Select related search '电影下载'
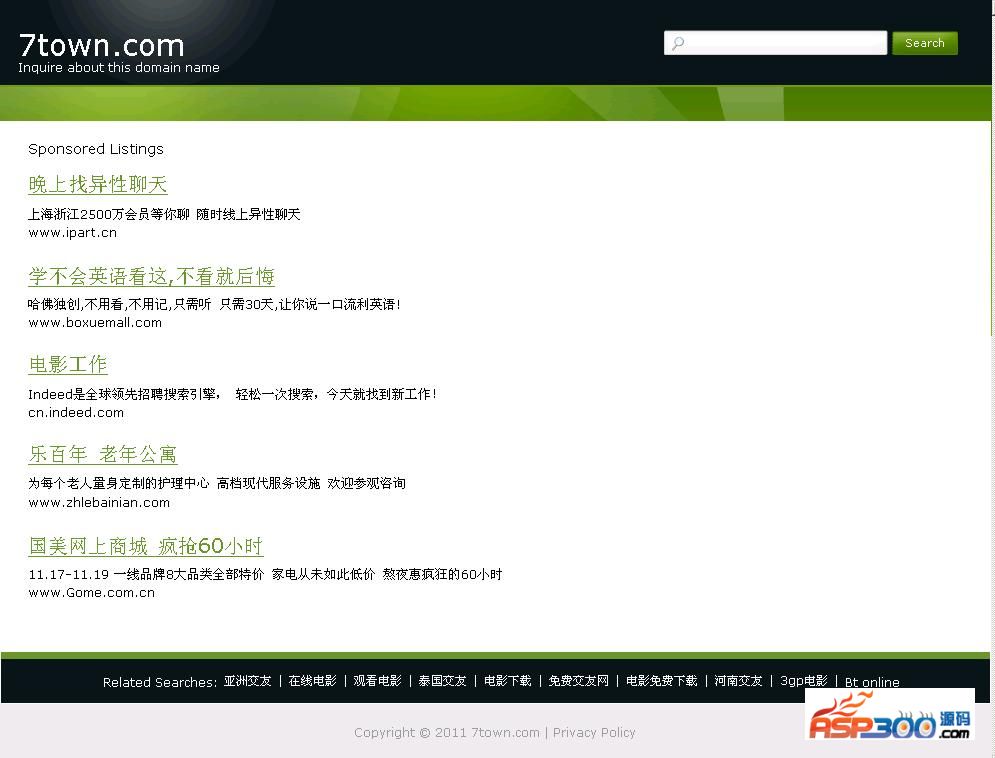Screen dimensions: 995x758 pyautogui.click(x=508, y=681)
